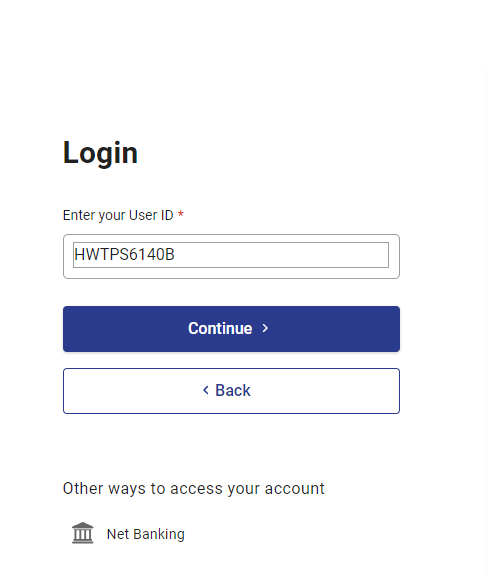Click the Login page heading

(x=100, y=153)
